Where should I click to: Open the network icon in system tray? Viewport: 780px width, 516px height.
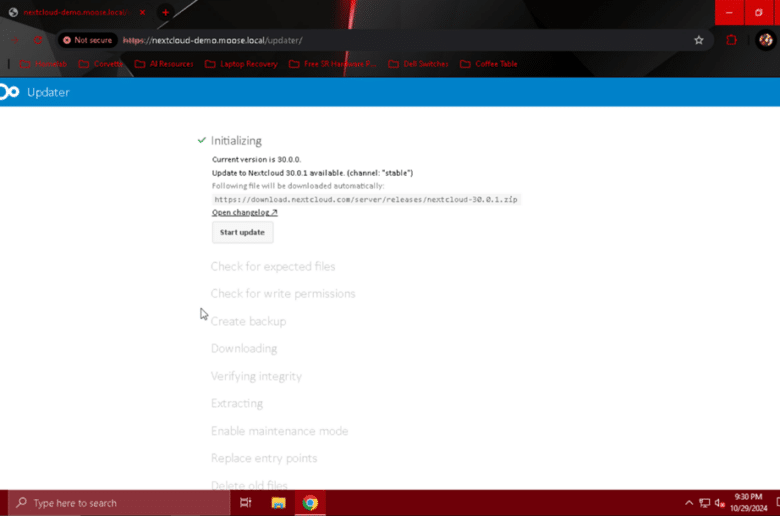click(704, 503)
